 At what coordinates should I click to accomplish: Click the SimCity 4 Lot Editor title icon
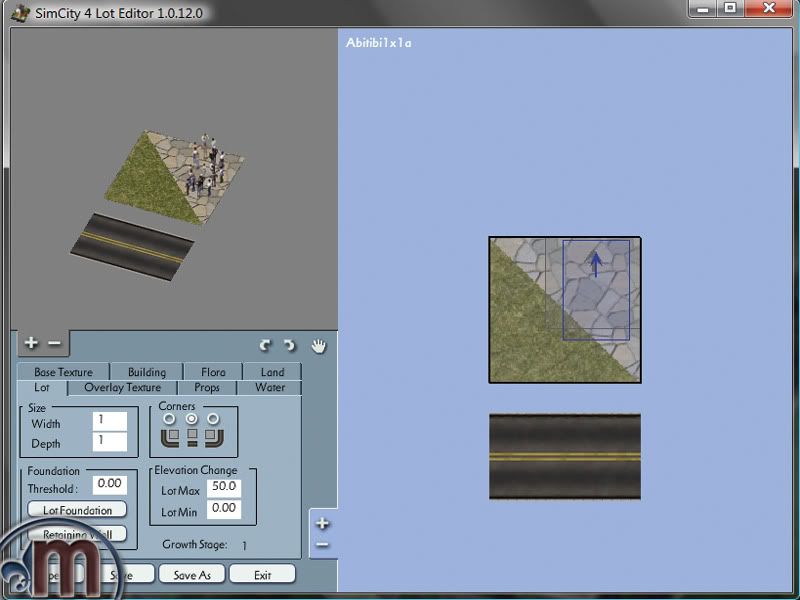(20, 13)
